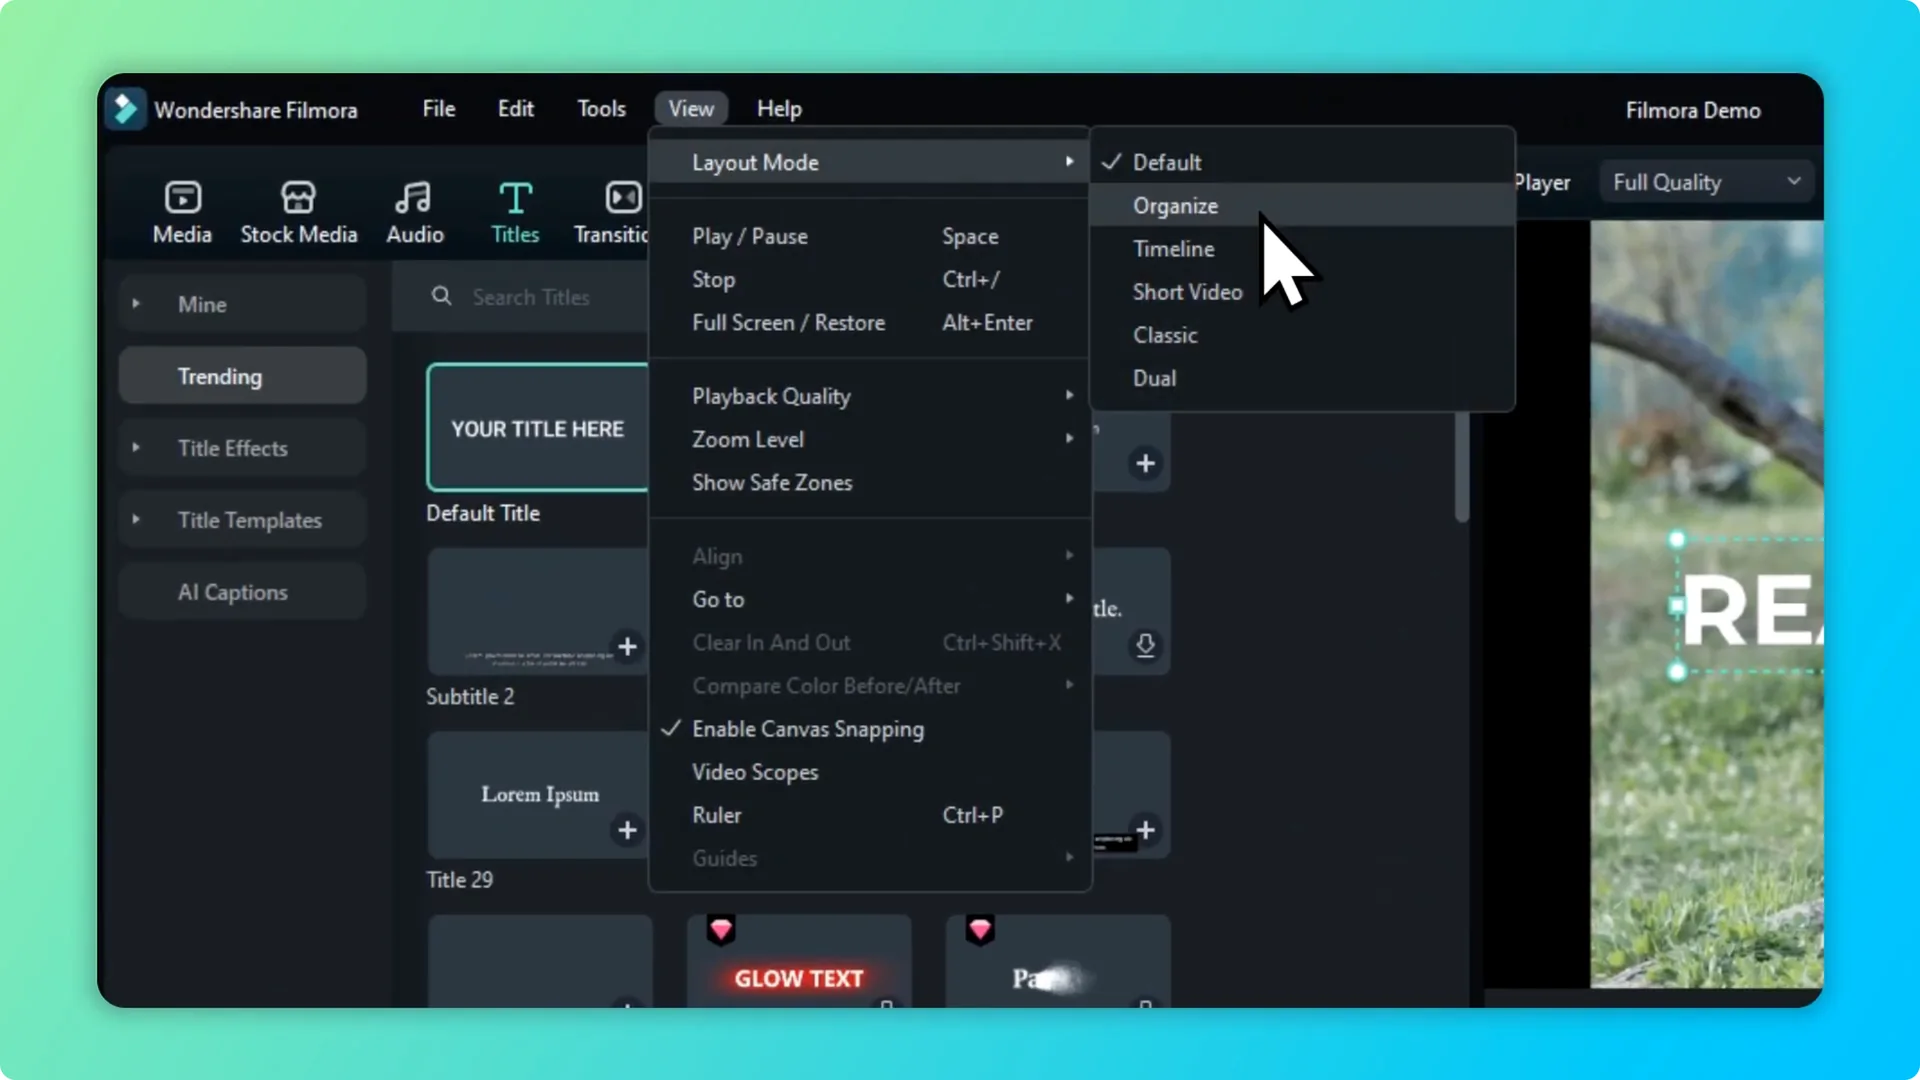Expand the Playback Quality submenu
This screenshot has width=1920, height=1080.
[870, 396]
